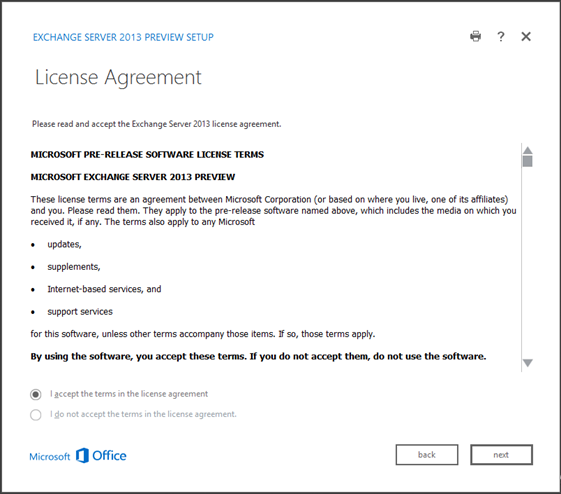Click the License Agreement heading

pos(118,77)
